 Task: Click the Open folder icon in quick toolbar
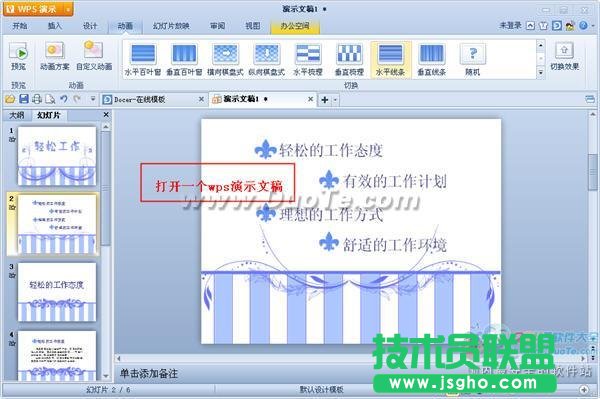(x=10, y=99)
